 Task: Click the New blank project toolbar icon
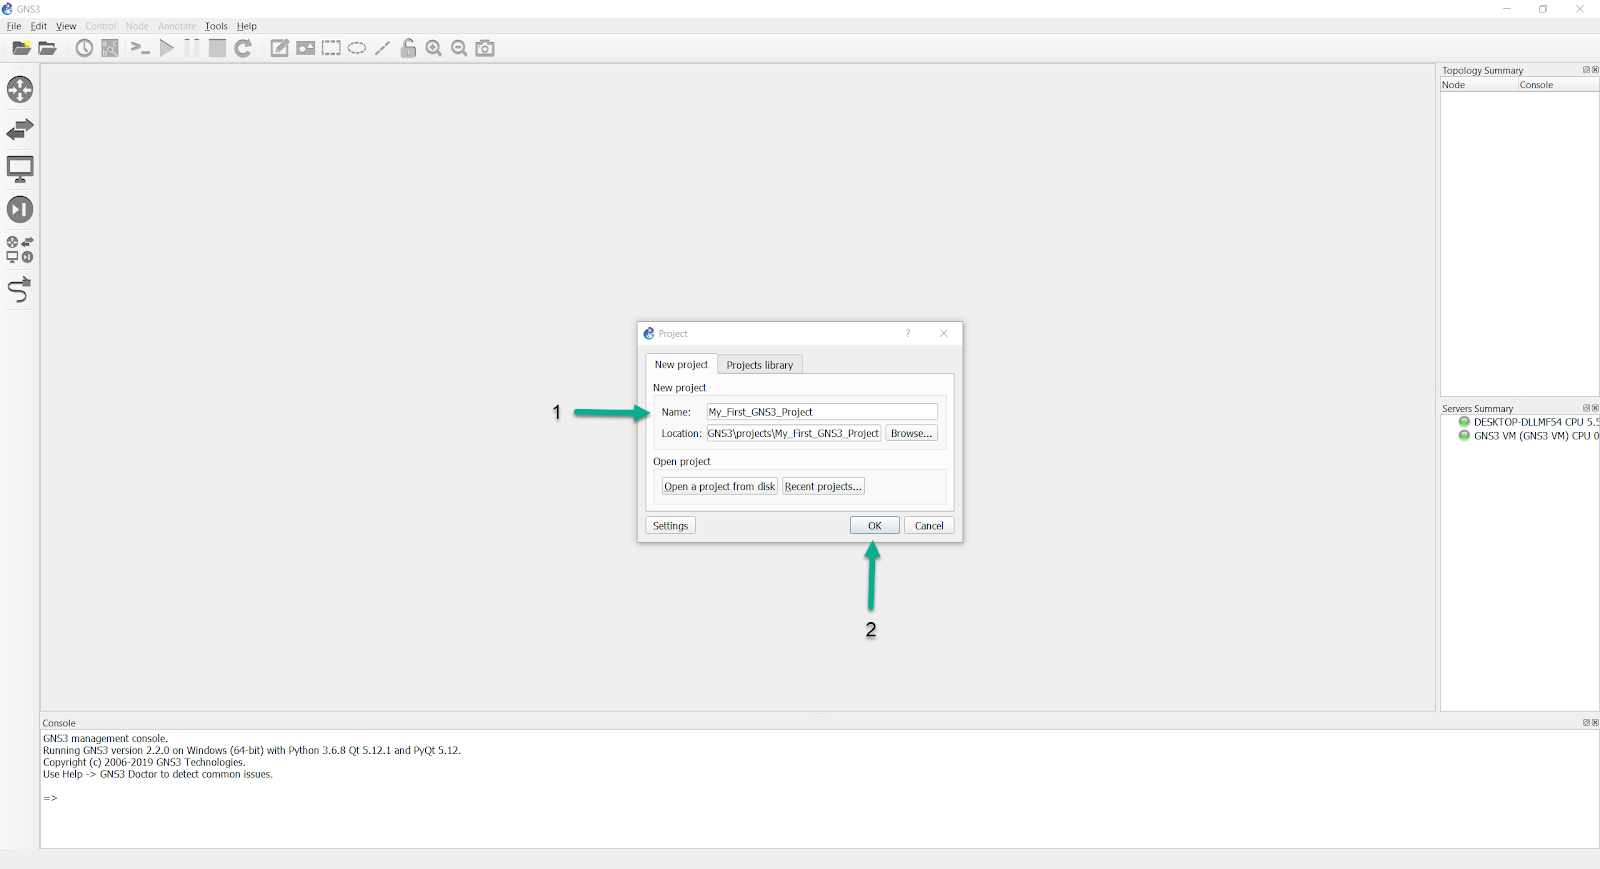21,48
